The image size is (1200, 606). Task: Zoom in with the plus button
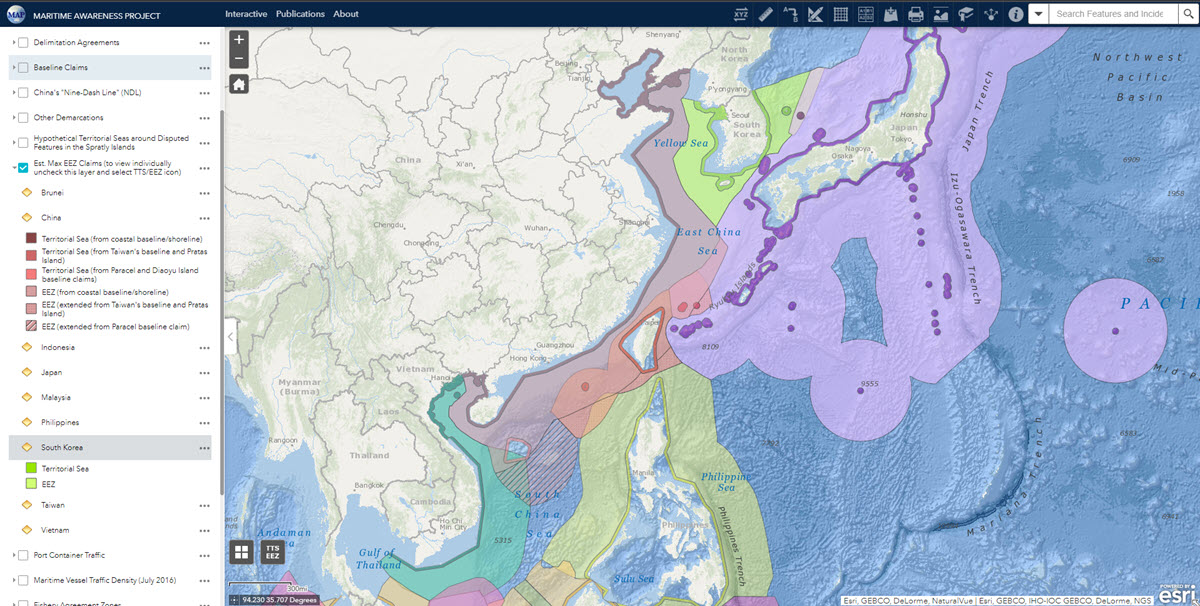point(239,41)
